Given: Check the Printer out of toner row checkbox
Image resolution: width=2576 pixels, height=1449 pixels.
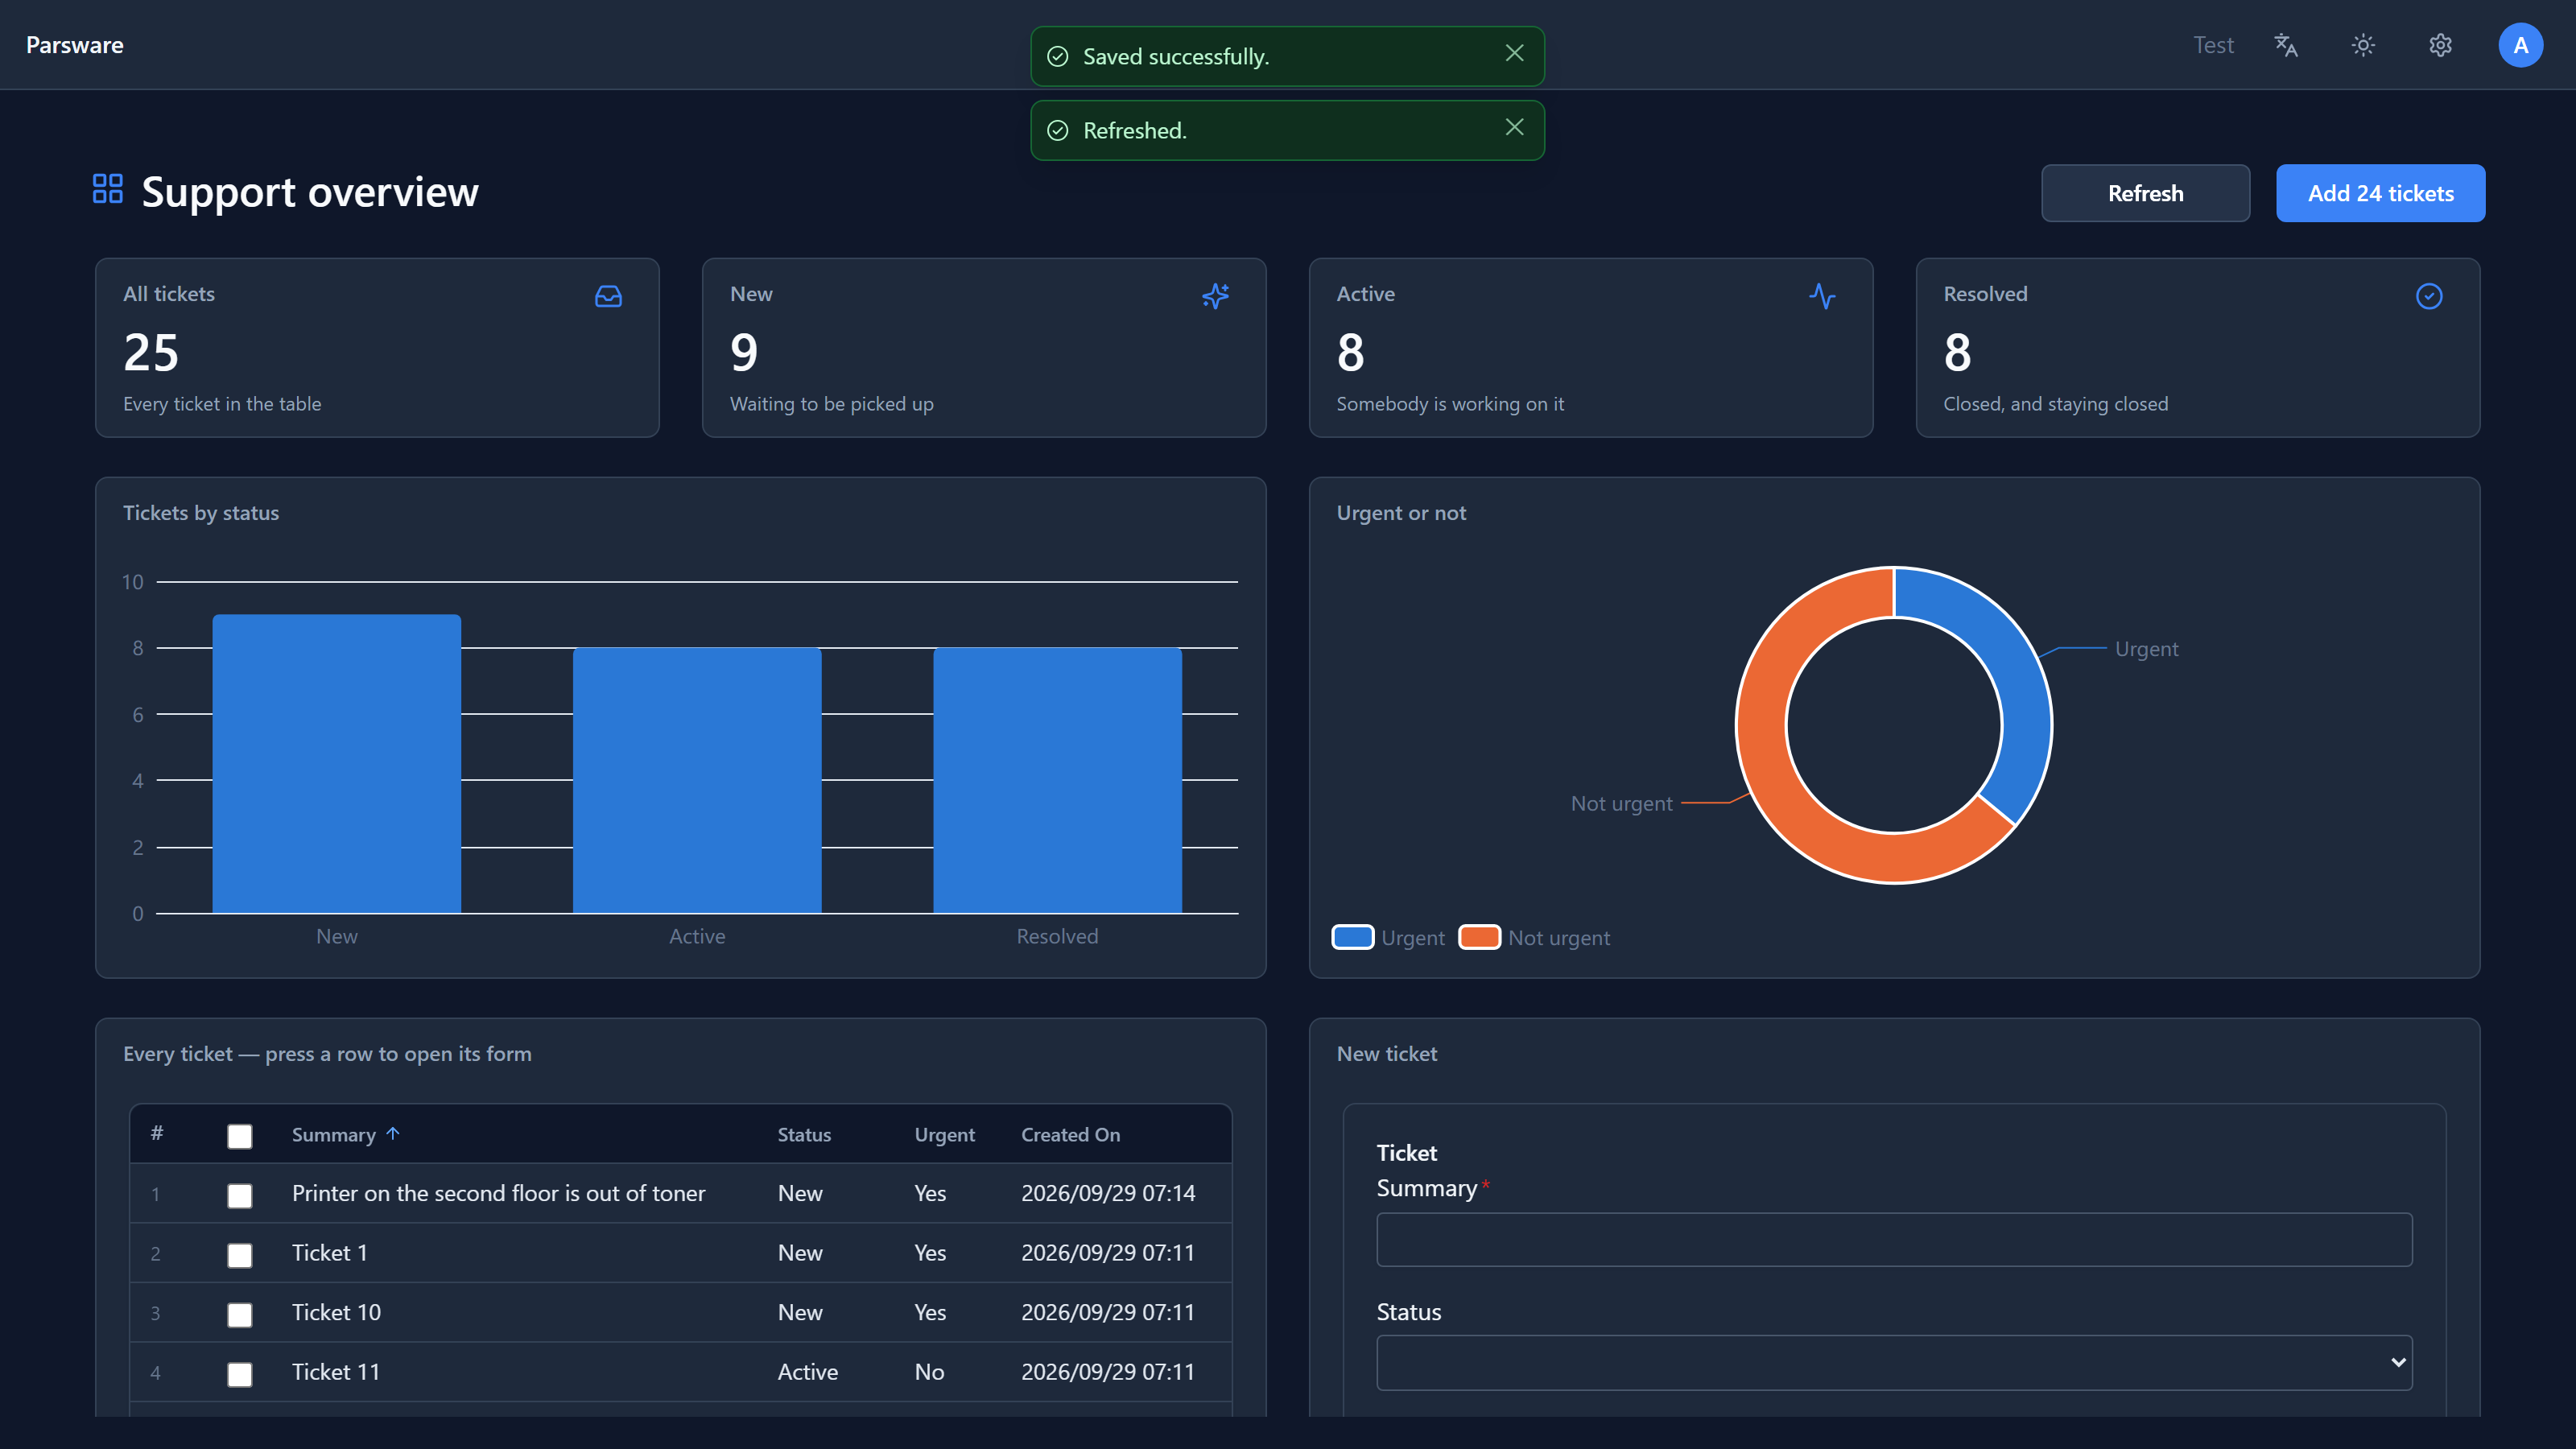Looking at the screenshot, I should tap(240, 1195).
